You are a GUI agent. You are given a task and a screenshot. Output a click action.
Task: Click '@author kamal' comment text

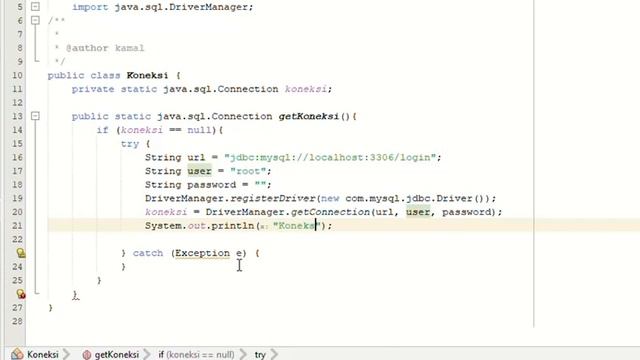click(x=105, y=48)
